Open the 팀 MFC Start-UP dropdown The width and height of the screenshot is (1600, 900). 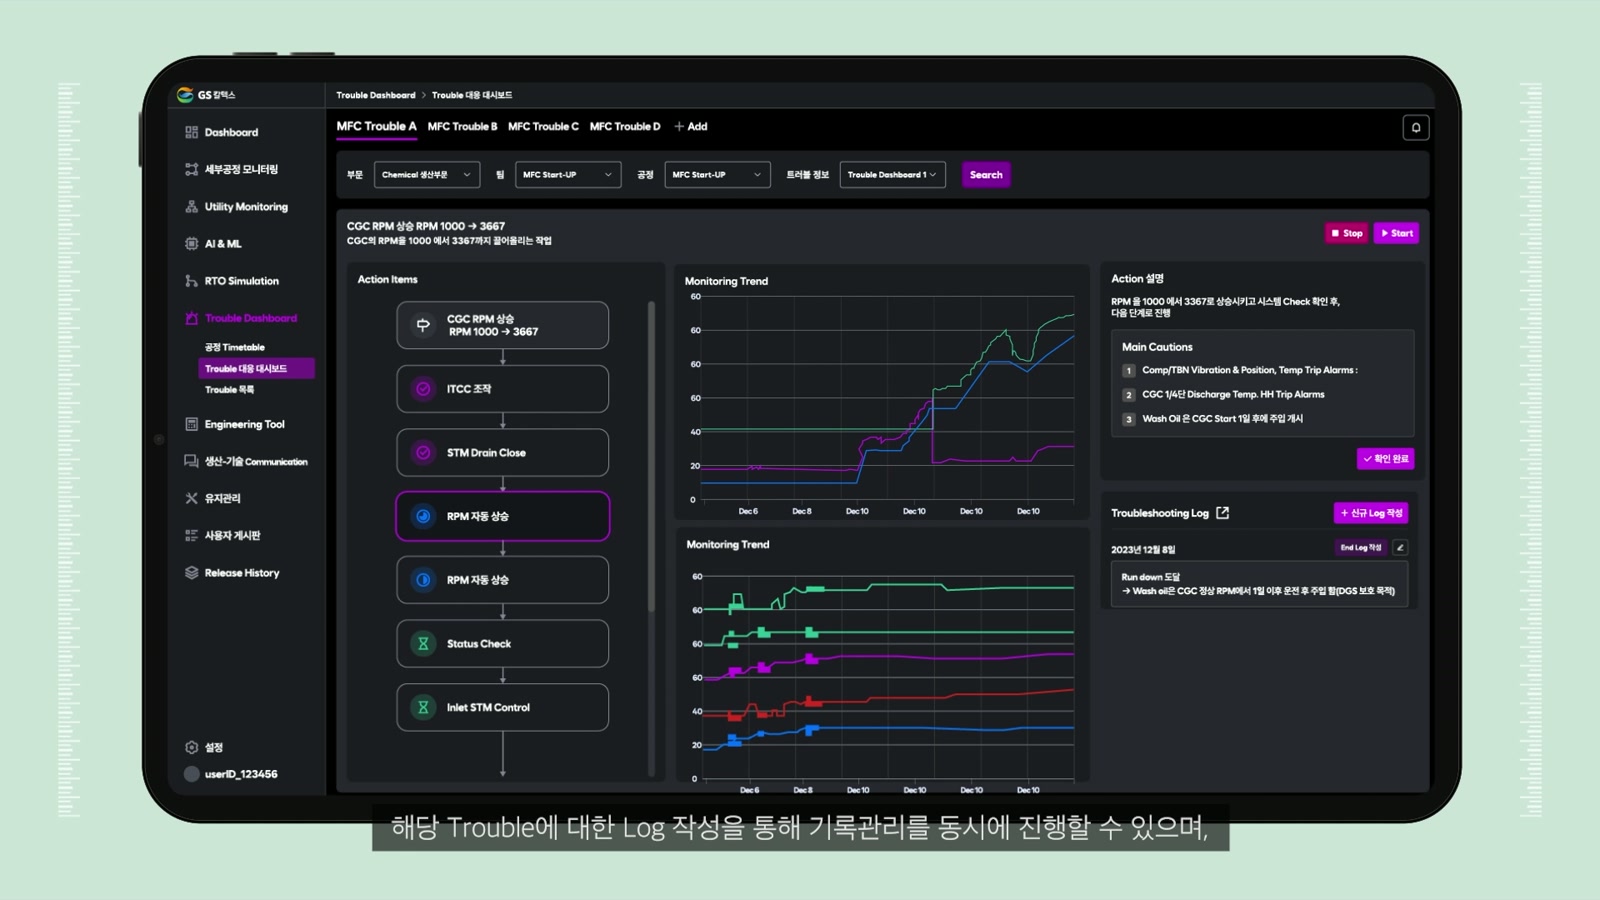coord(567,175)
